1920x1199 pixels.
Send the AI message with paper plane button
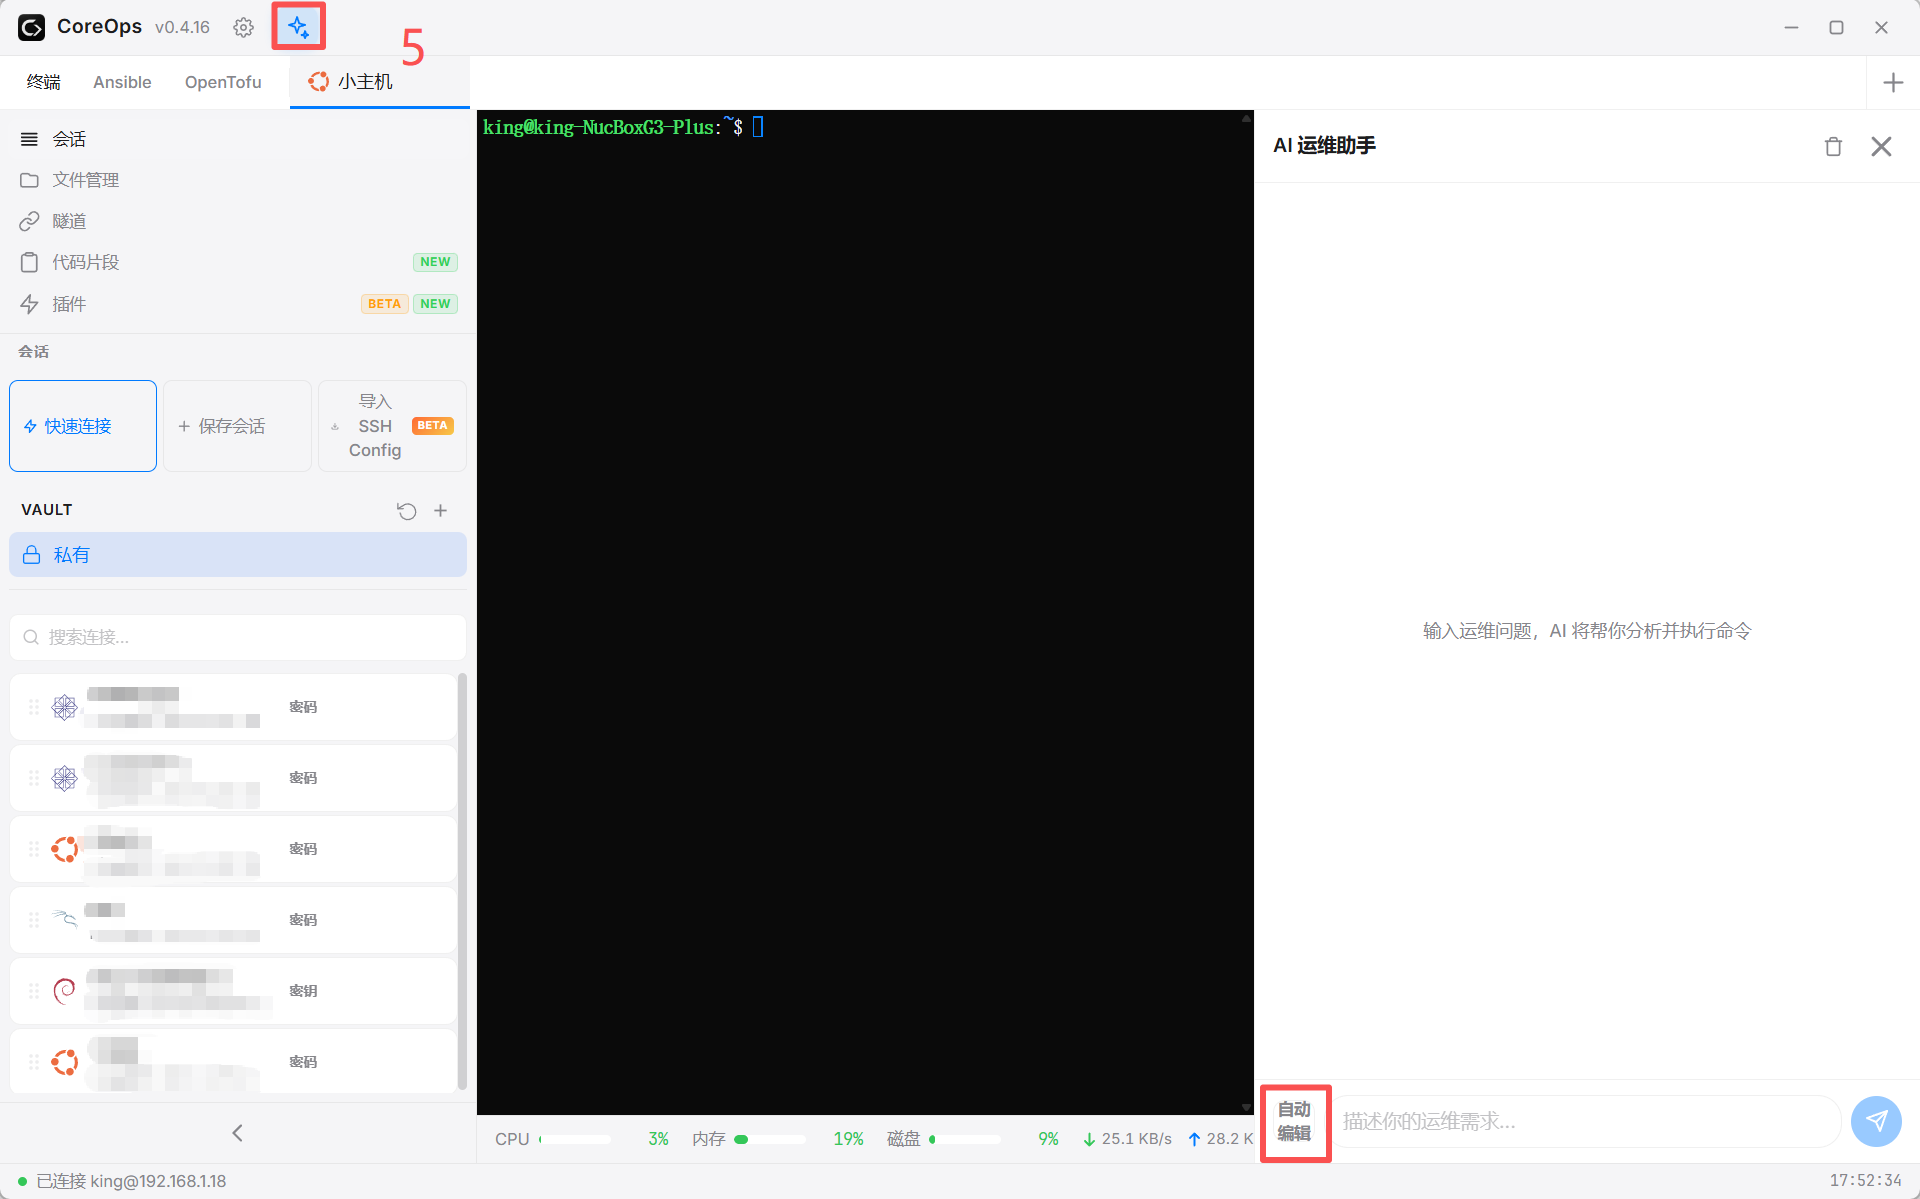tap(1876, 1121)
